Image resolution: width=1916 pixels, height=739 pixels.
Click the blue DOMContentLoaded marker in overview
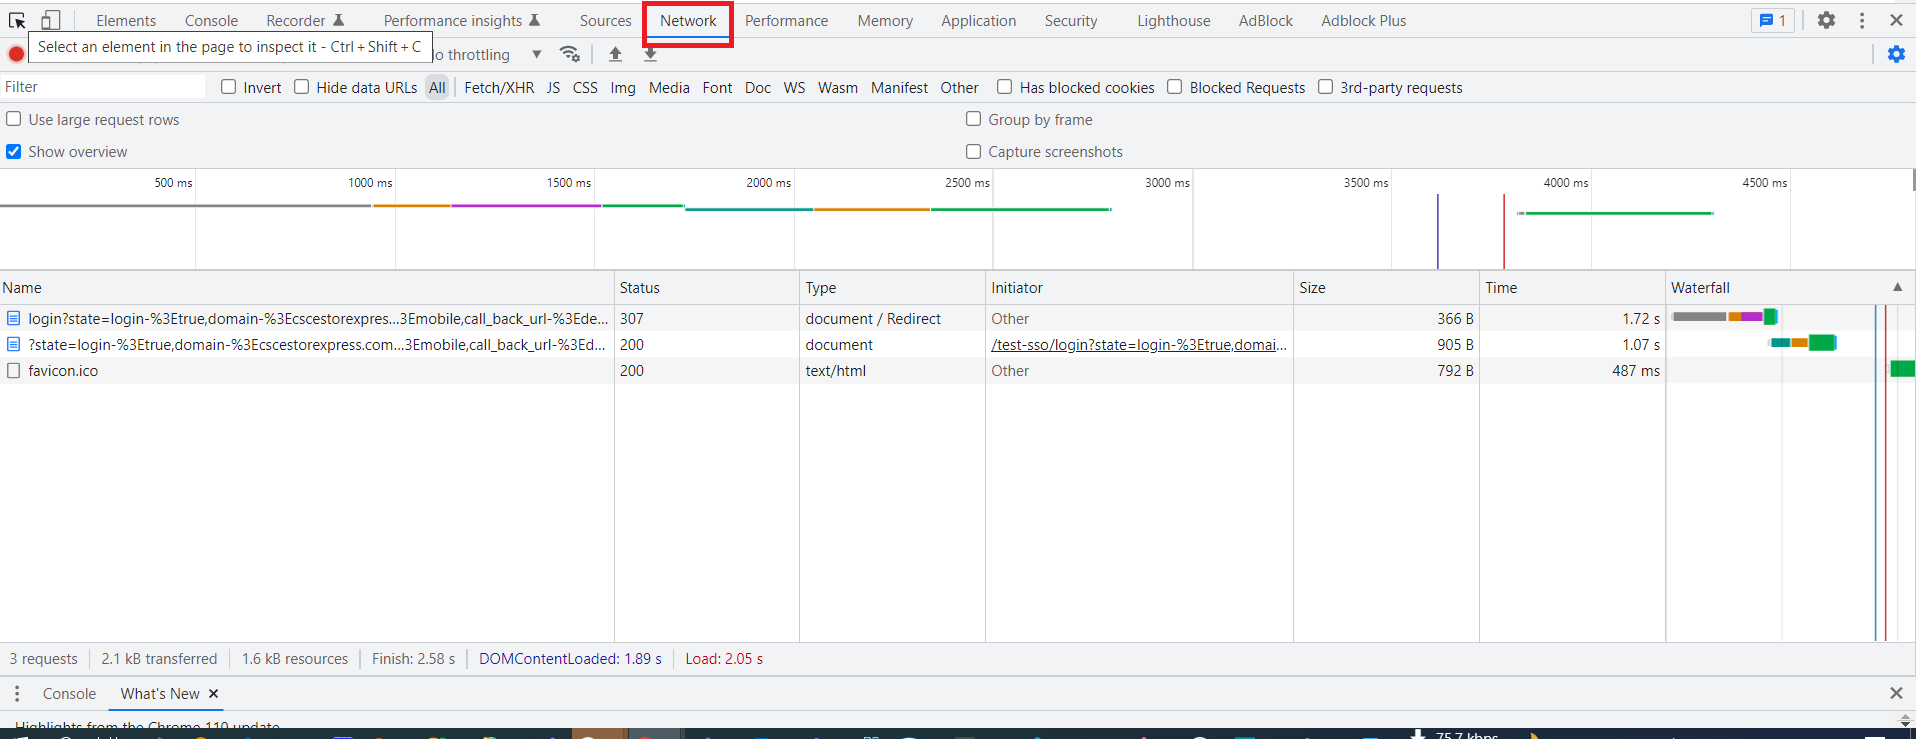click(x=1438, y=231)
